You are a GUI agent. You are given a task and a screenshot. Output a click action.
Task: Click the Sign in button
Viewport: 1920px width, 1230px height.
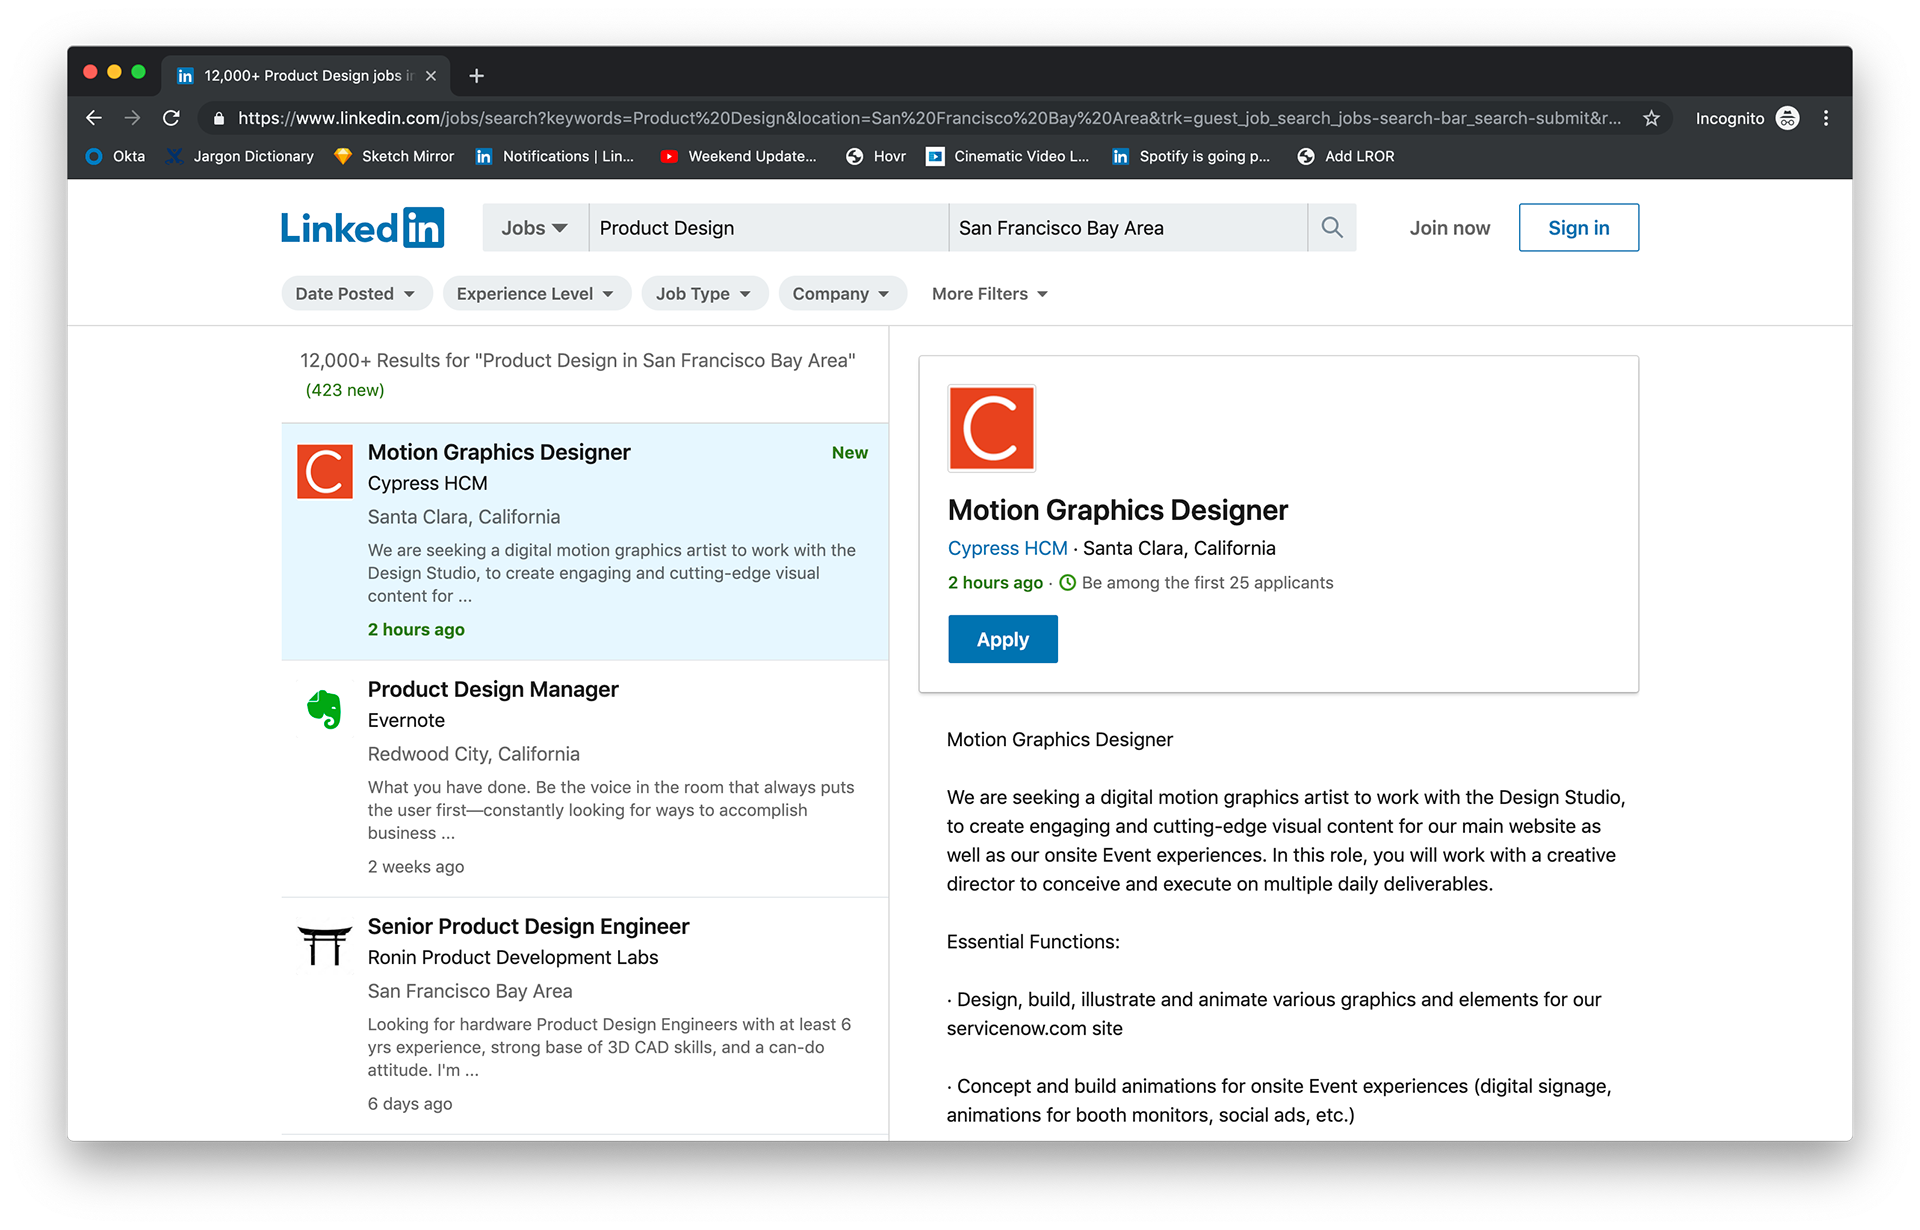tap(1578, 228)
